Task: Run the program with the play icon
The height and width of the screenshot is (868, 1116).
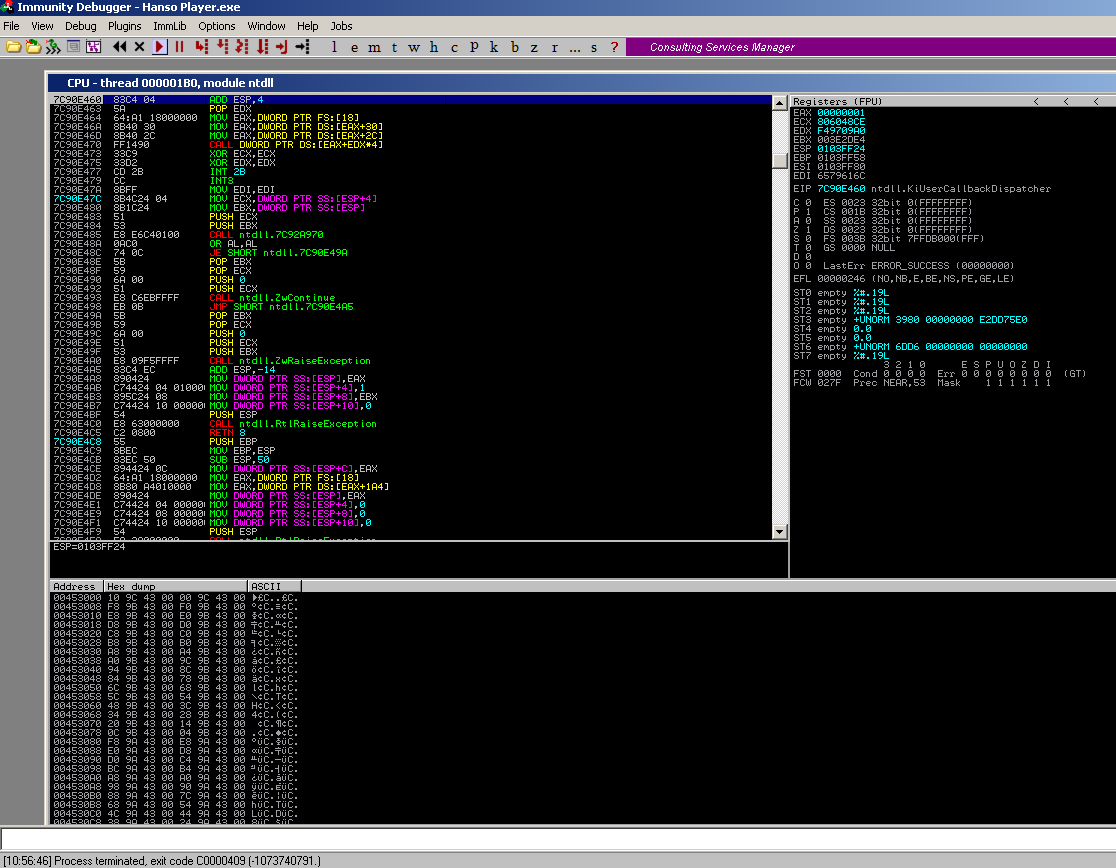Action: coord(160,47)
